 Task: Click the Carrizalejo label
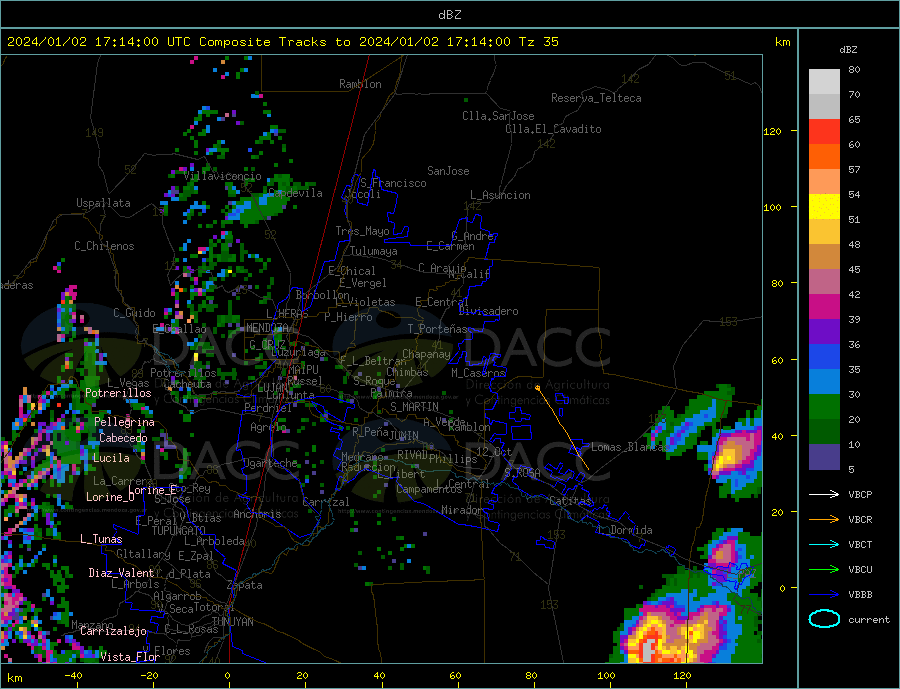[x=113, y=631]
